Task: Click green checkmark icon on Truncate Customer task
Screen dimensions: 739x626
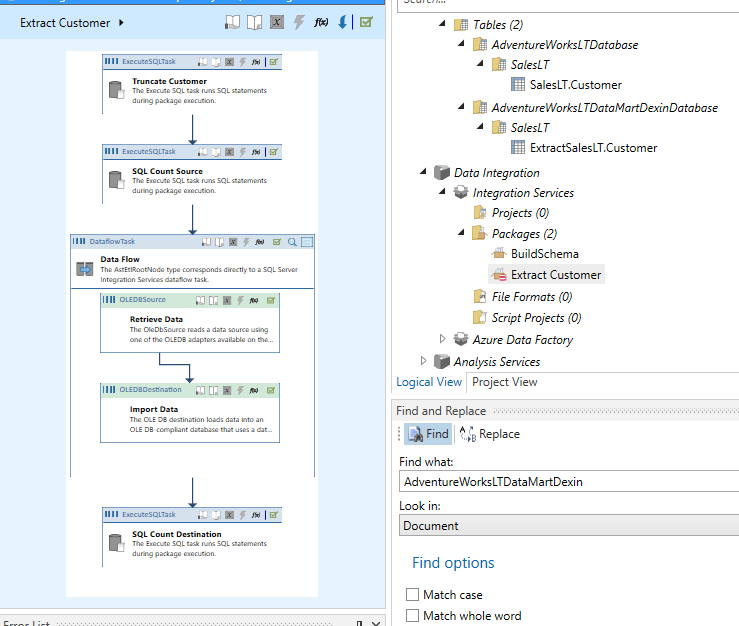Action: (x=274, y=62)
